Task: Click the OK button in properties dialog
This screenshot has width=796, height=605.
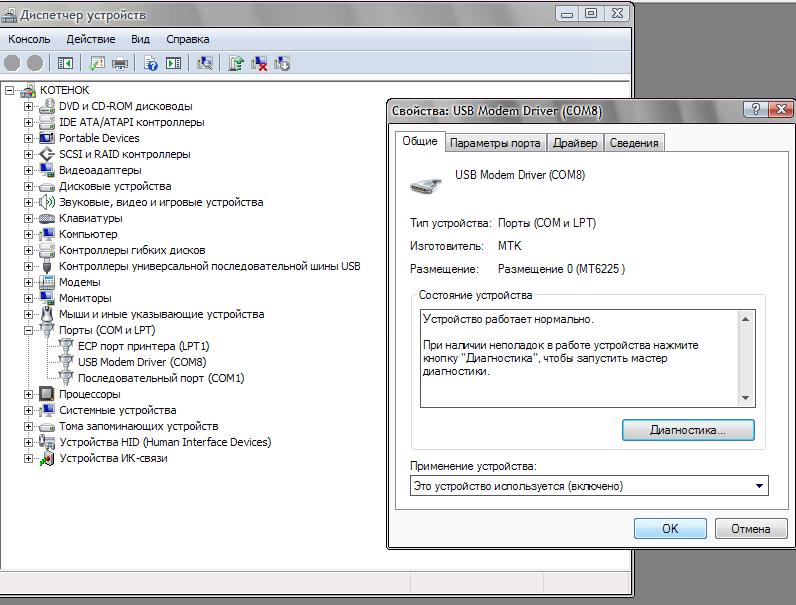Action: click(x=670, y=528)
